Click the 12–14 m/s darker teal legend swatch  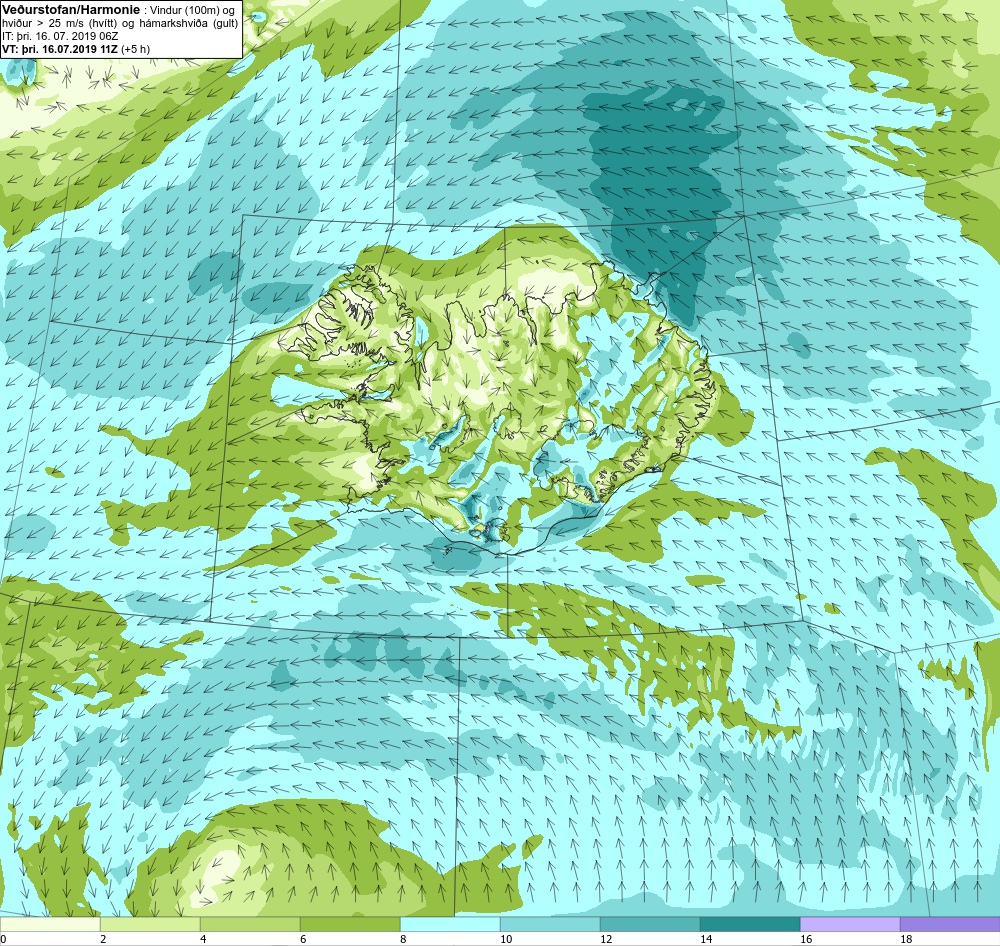(x=650, y=925)
